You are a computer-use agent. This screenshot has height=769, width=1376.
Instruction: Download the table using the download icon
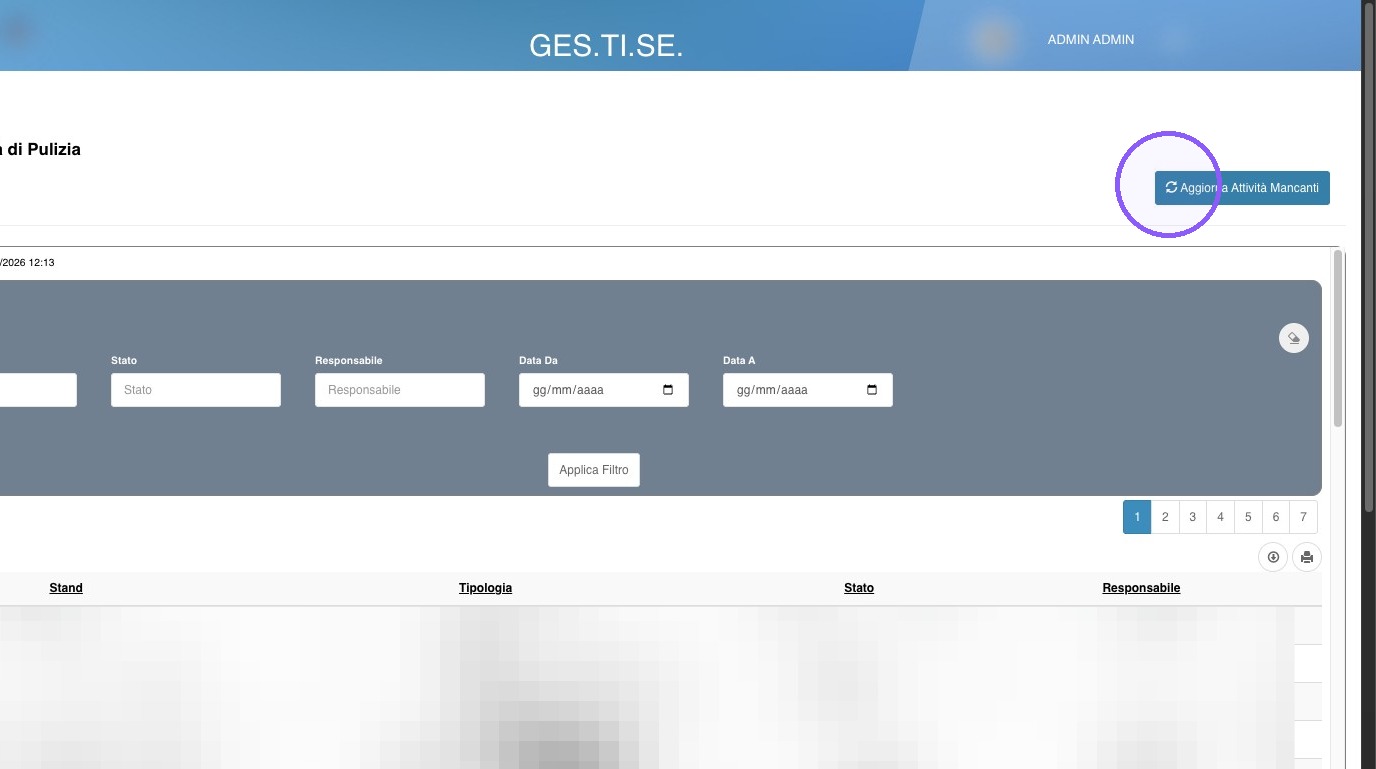1273,557
